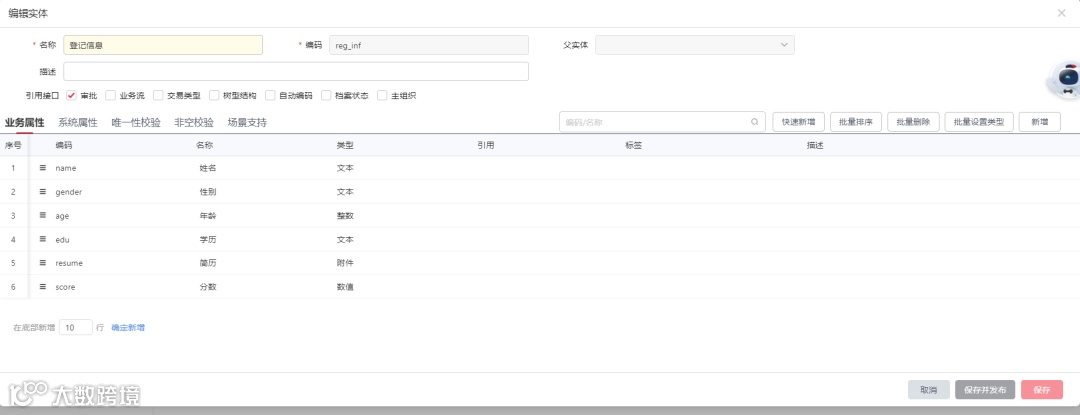Enable the 业务流 checkbox
Screen dimensions: 1080x415
click(x=110, y=96)
